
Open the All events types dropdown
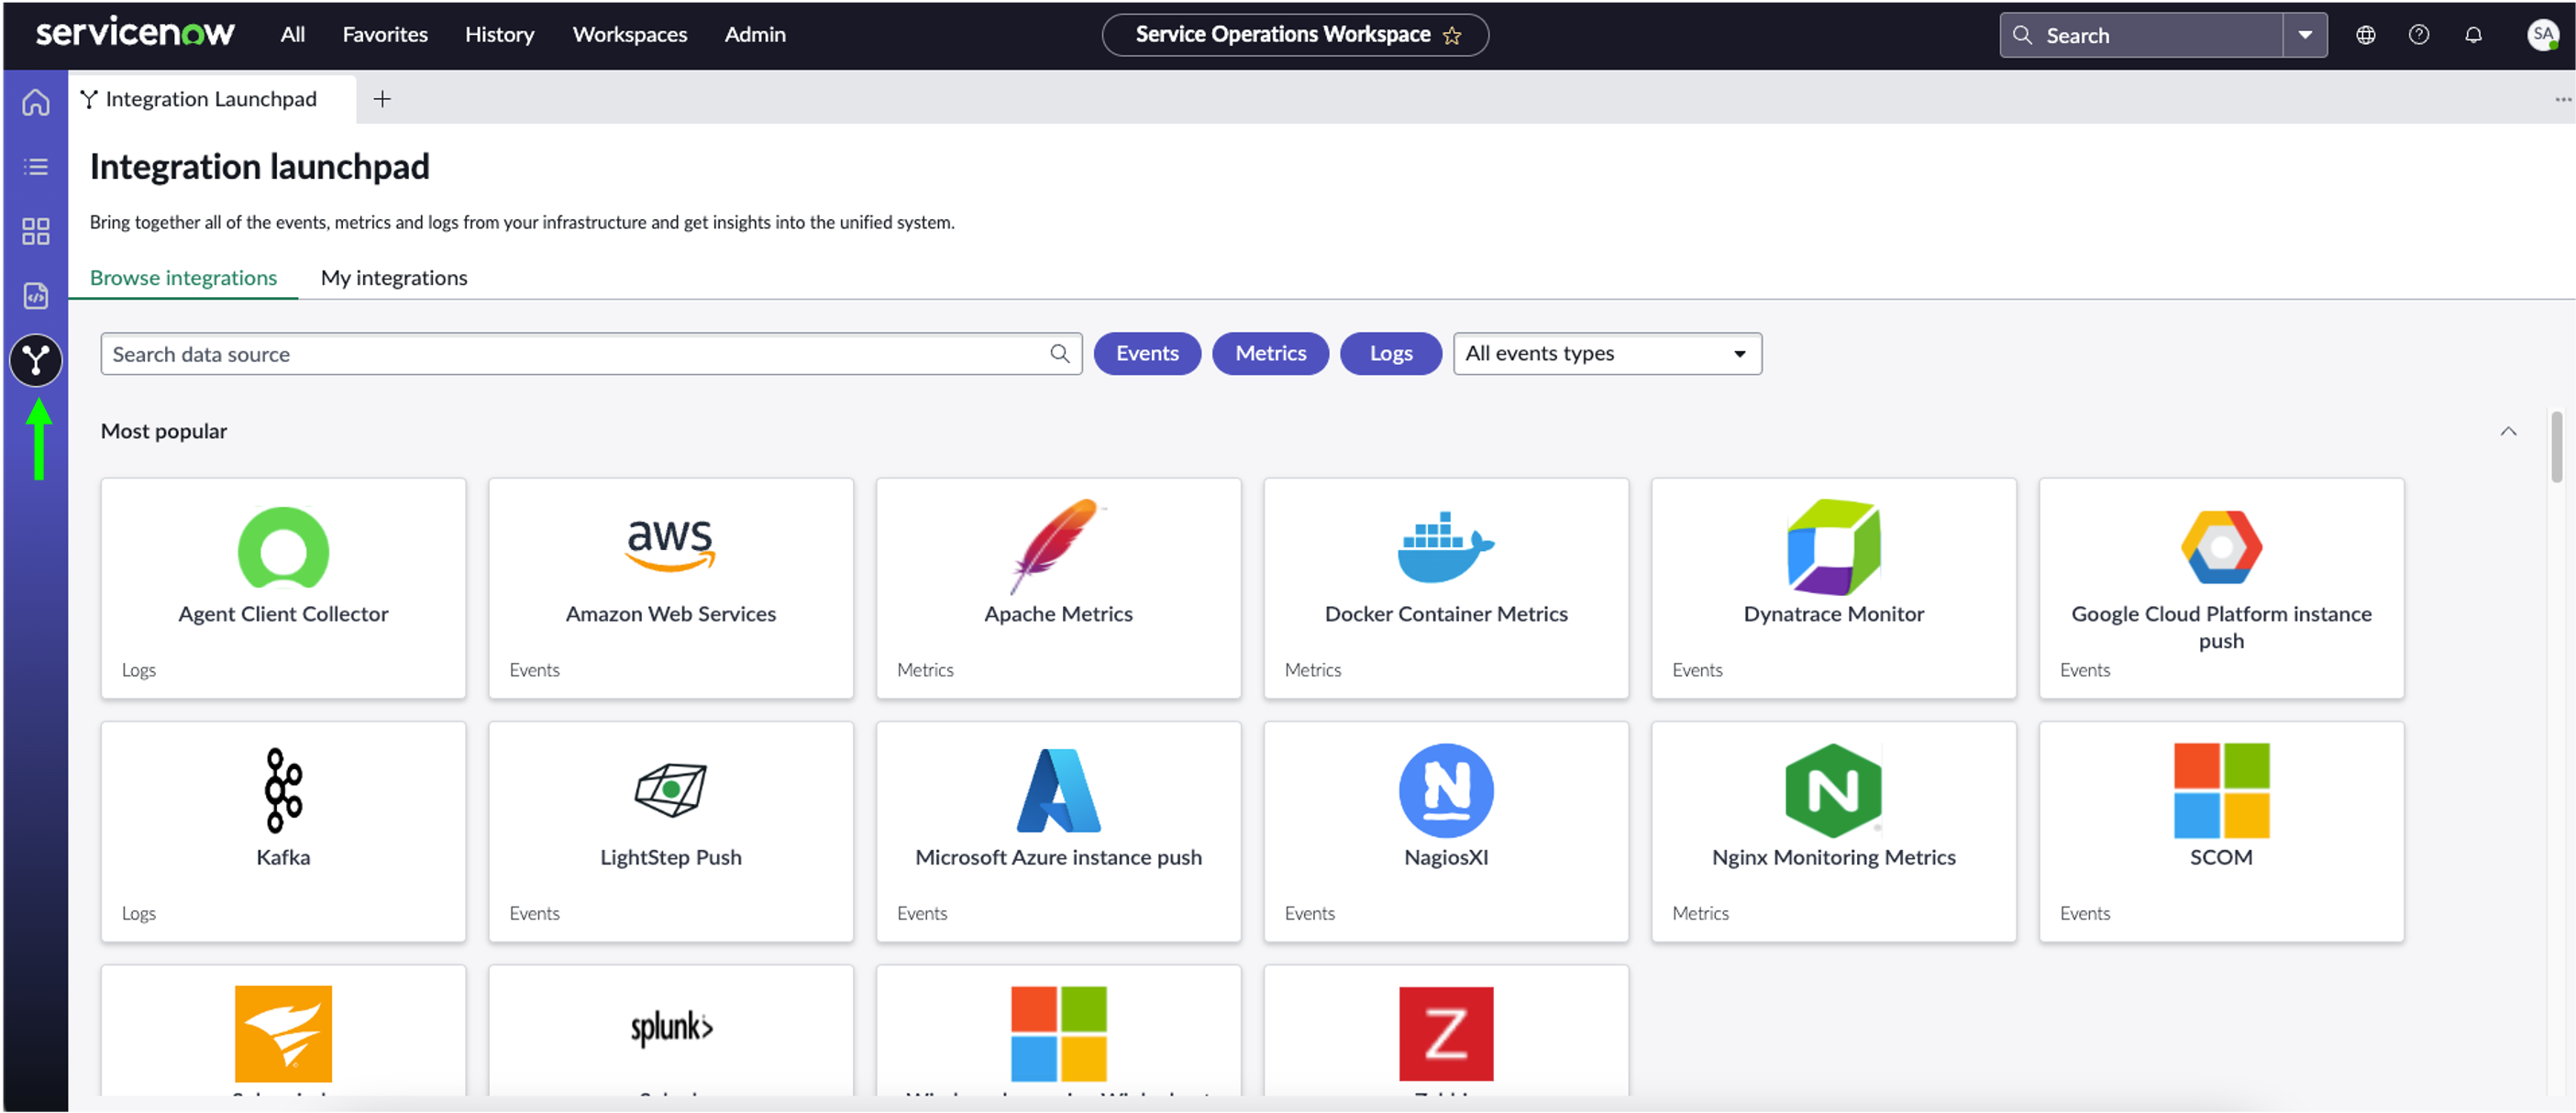pos(1605,353)
